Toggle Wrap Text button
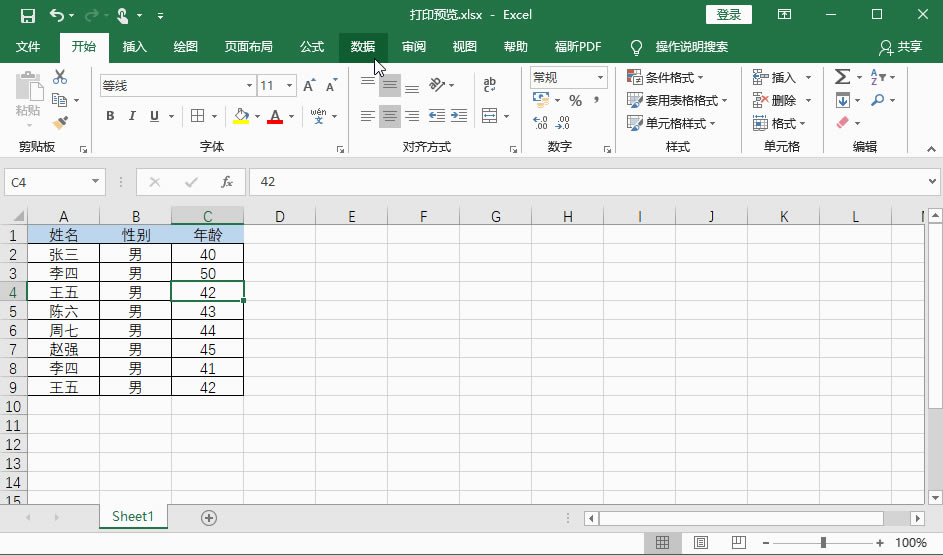 pyautogui.click(x=490, y=85)
